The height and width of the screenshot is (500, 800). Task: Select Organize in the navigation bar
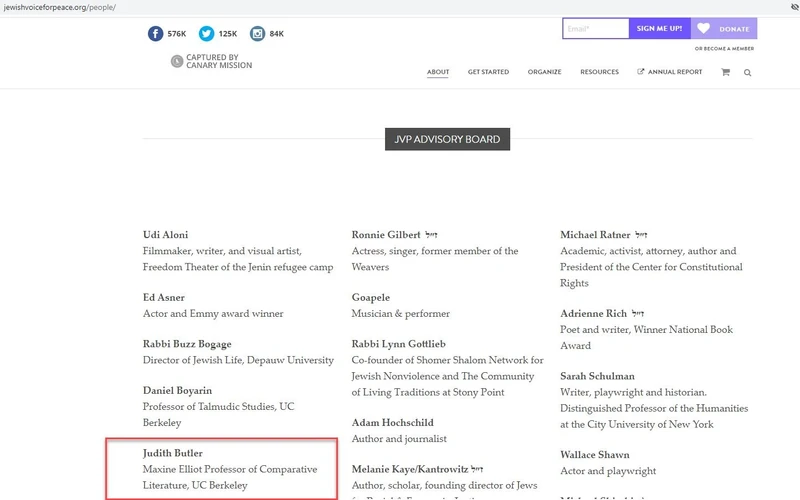point(544,72)
